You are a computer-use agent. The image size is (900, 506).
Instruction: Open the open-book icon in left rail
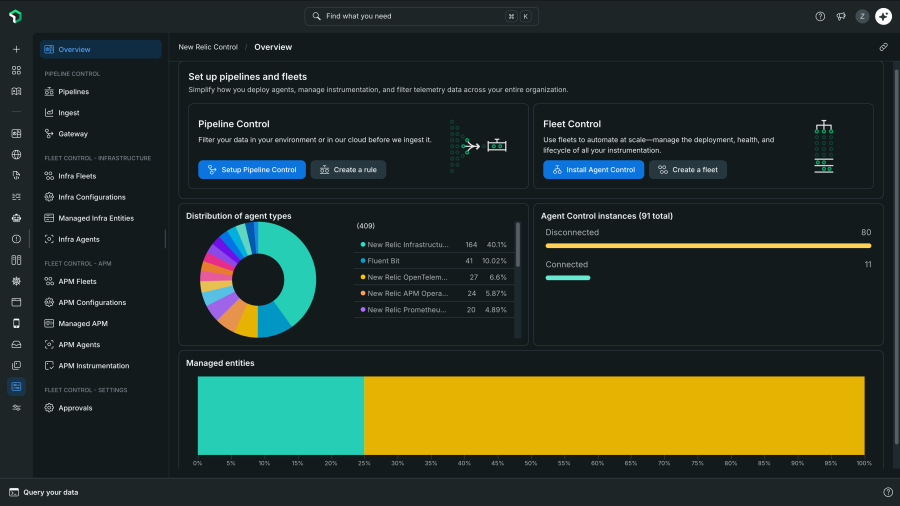[x=16, y=91]
